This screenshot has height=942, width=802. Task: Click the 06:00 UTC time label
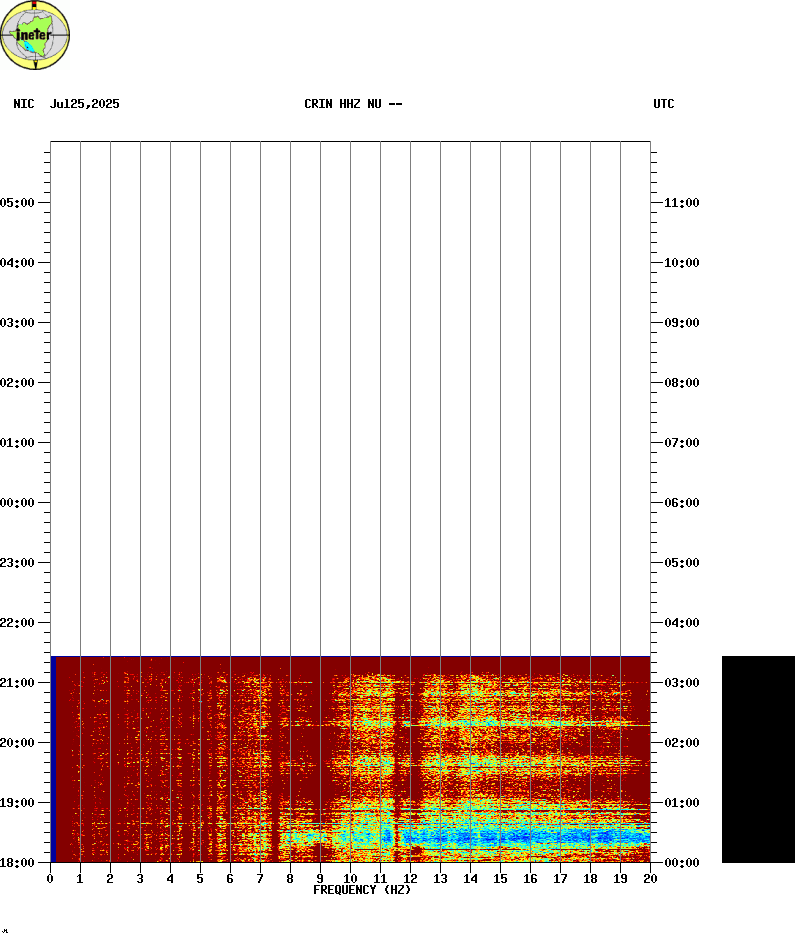[x=682, y=503]
